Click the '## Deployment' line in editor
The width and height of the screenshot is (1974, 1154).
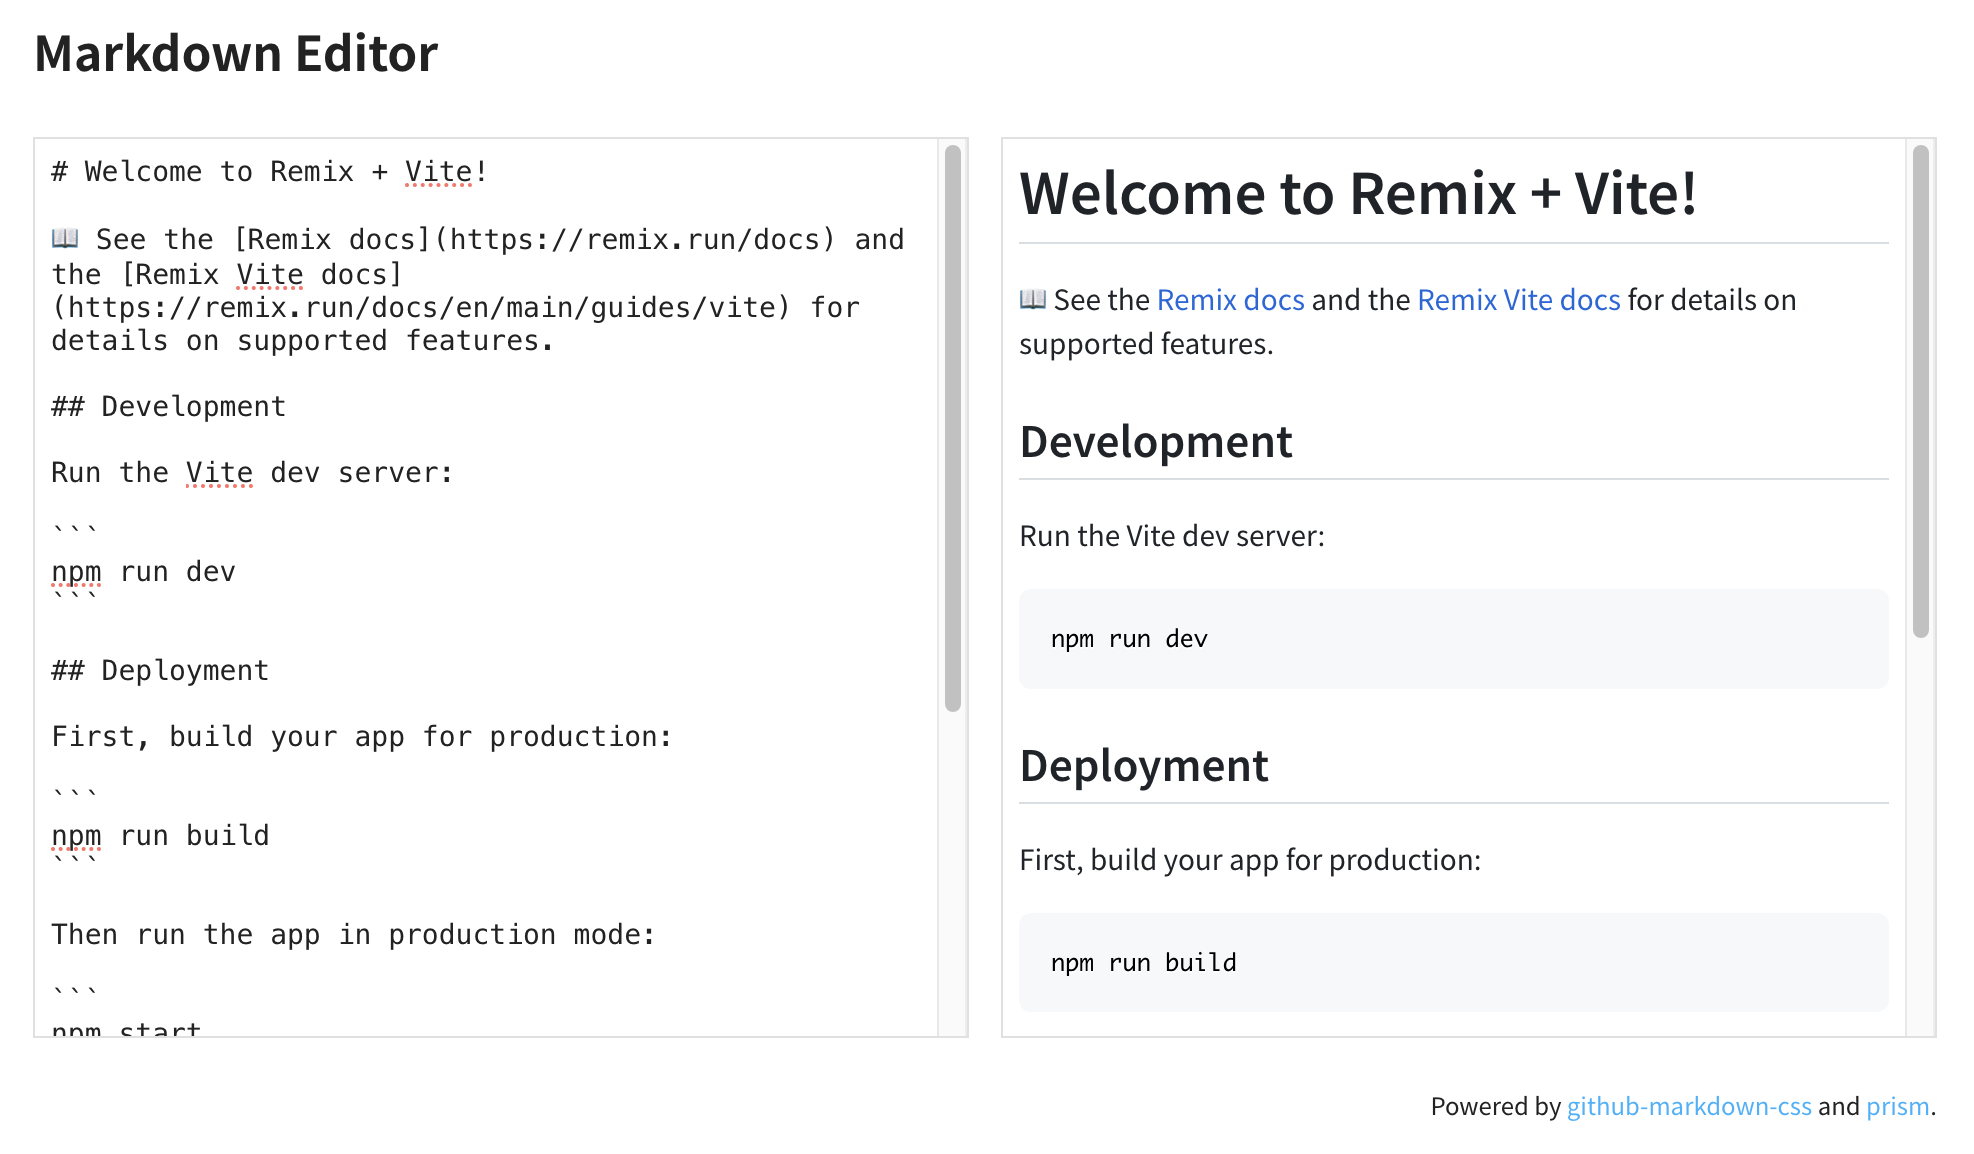[160, 671]
